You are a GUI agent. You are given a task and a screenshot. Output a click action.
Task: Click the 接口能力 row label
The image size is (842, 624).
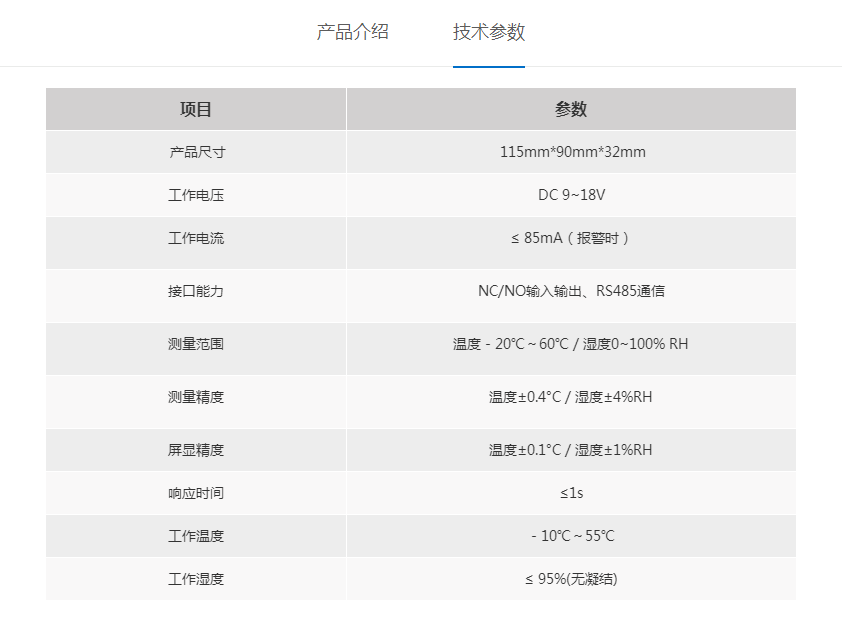pyautogui.click(x=196, y=291)
